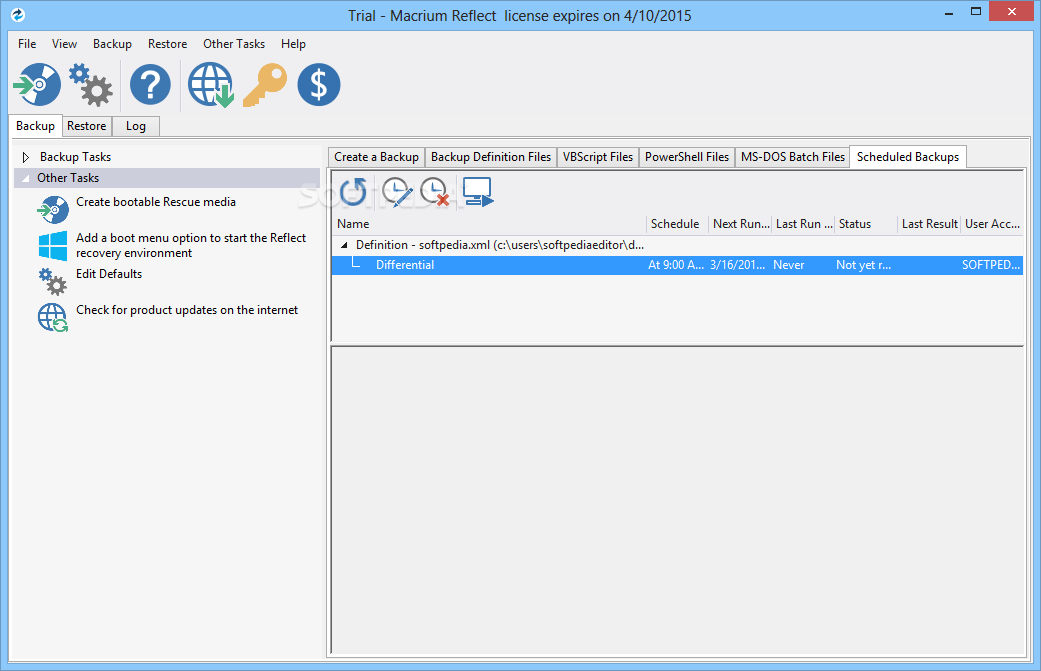
Task: Switch to the Backup main tab
Action: click(35, 125)
